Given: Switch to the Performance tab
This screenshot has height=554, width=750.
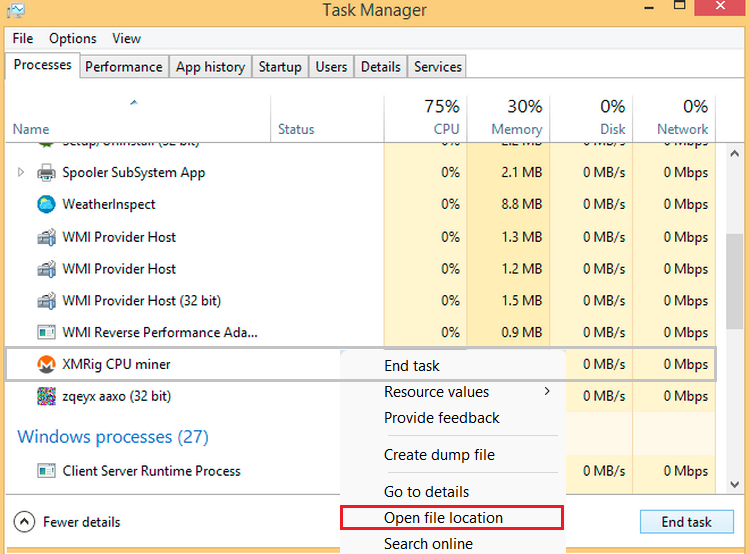Looking at the screenshot, I should pyautogui.click(x=123, y=67).
